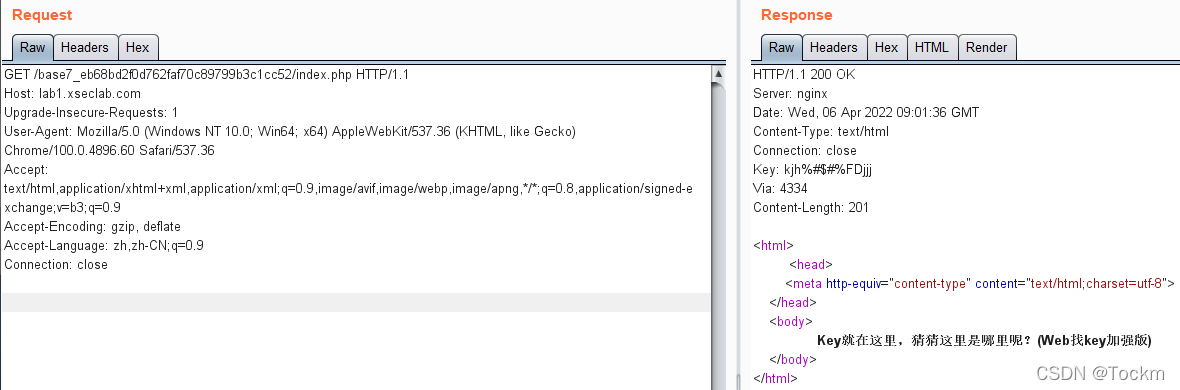Click the Date response header line
1180x390 pixels.
[865, 113]
